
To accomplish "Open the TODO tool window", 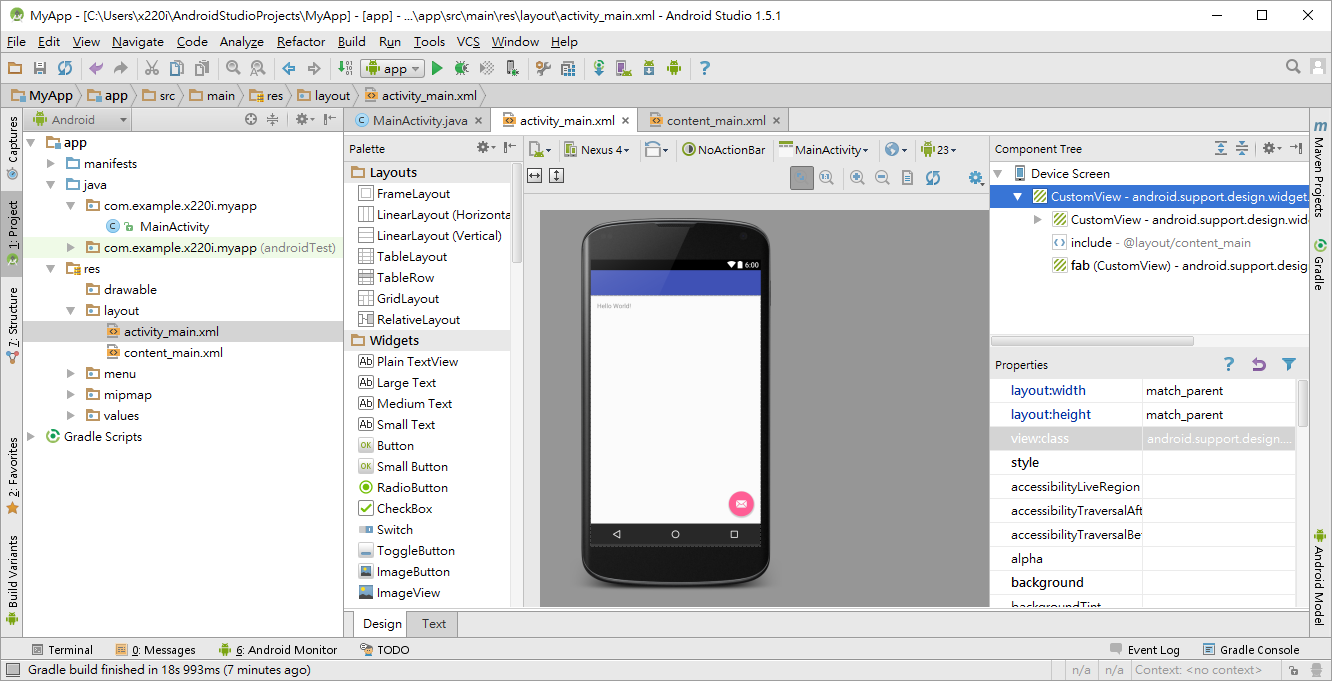I will coord(384,650).
